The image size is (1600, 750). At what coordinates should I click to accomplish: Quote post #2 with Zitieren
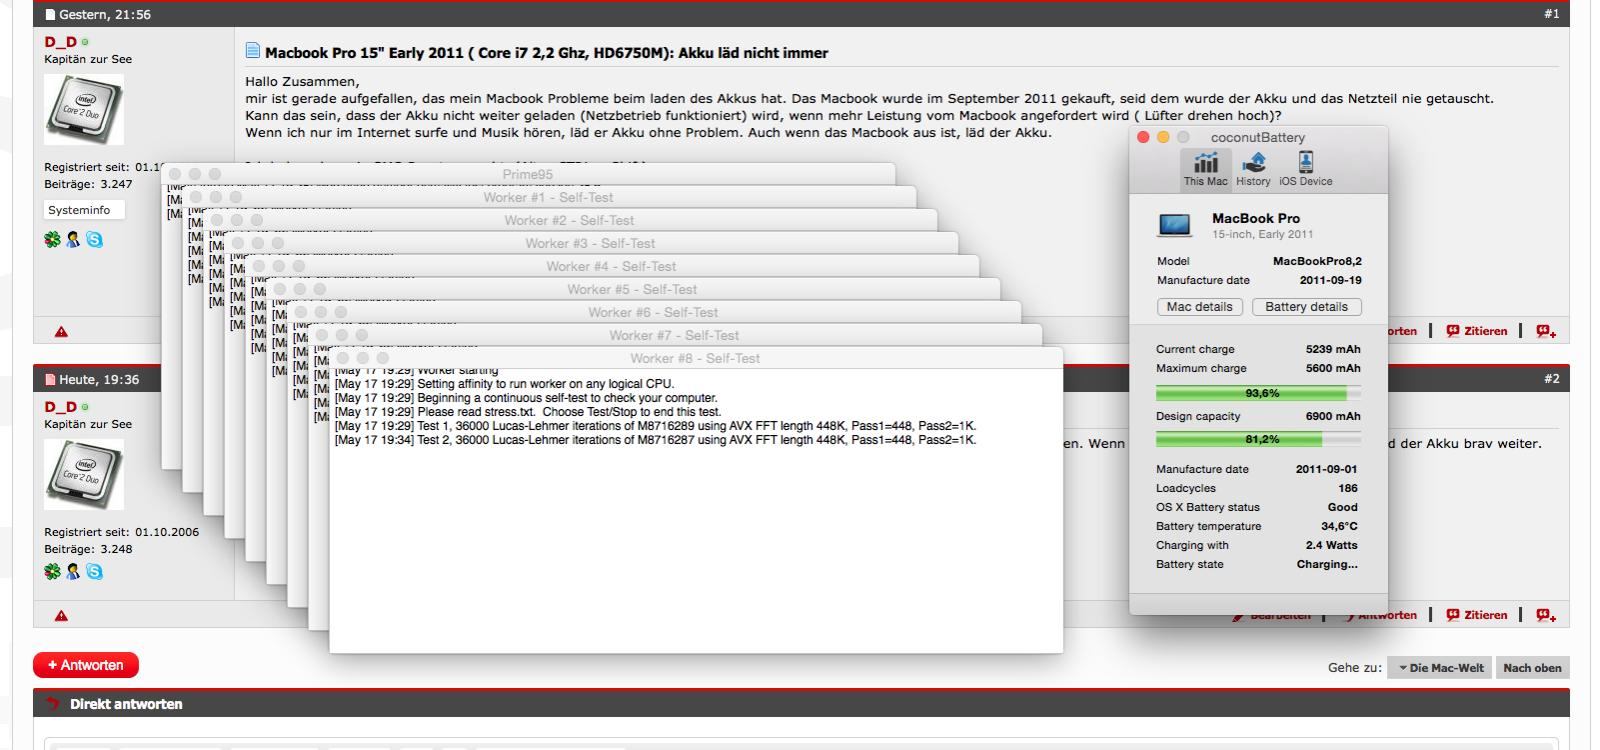tap(1477, 615)
